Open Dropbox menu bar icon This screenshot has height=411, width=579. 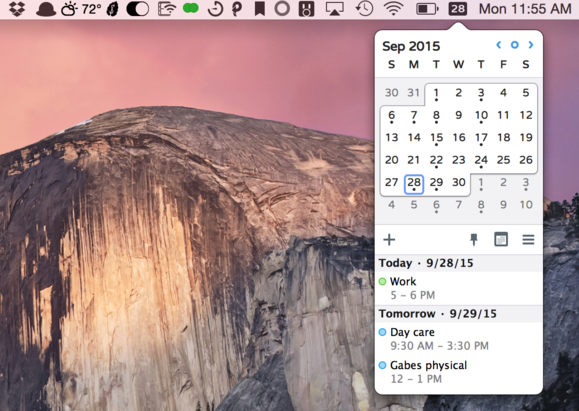click(17, 9)
